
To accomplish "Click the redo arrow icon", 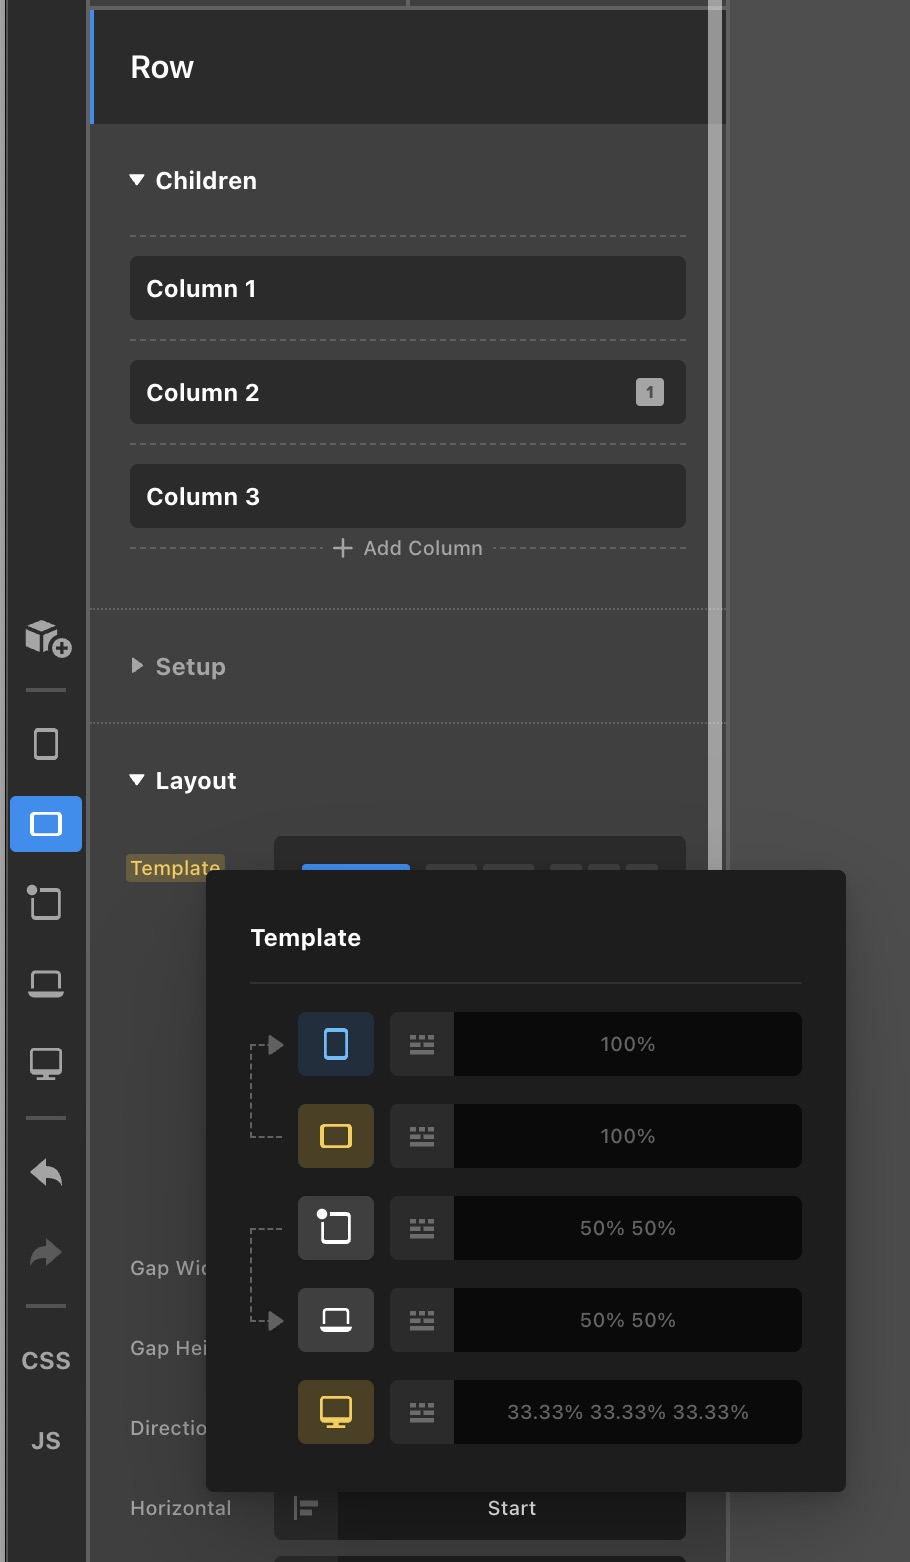I will [46, 1252].
